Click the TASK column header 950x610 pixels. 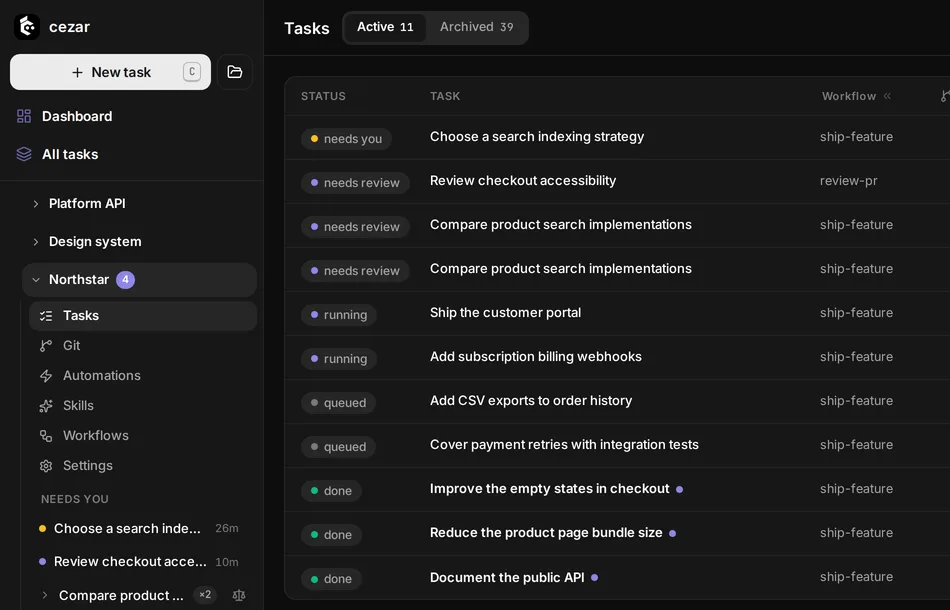445,96
